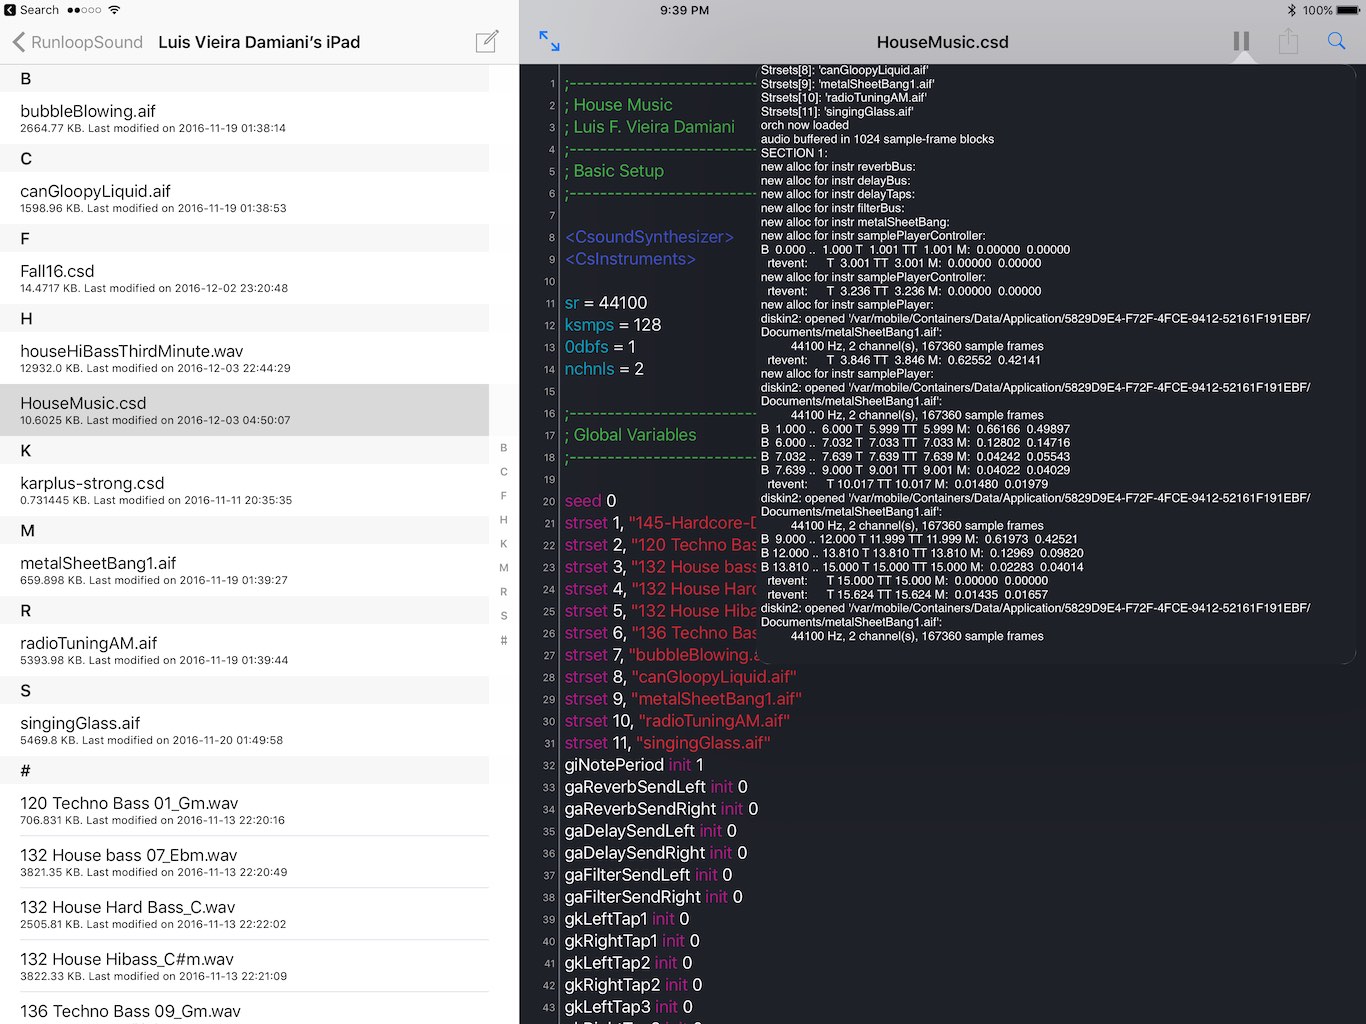Viewport: 1366px width, 1024px height.
Task: Click the 'seed 0' code line
Action: pos(590,501)
